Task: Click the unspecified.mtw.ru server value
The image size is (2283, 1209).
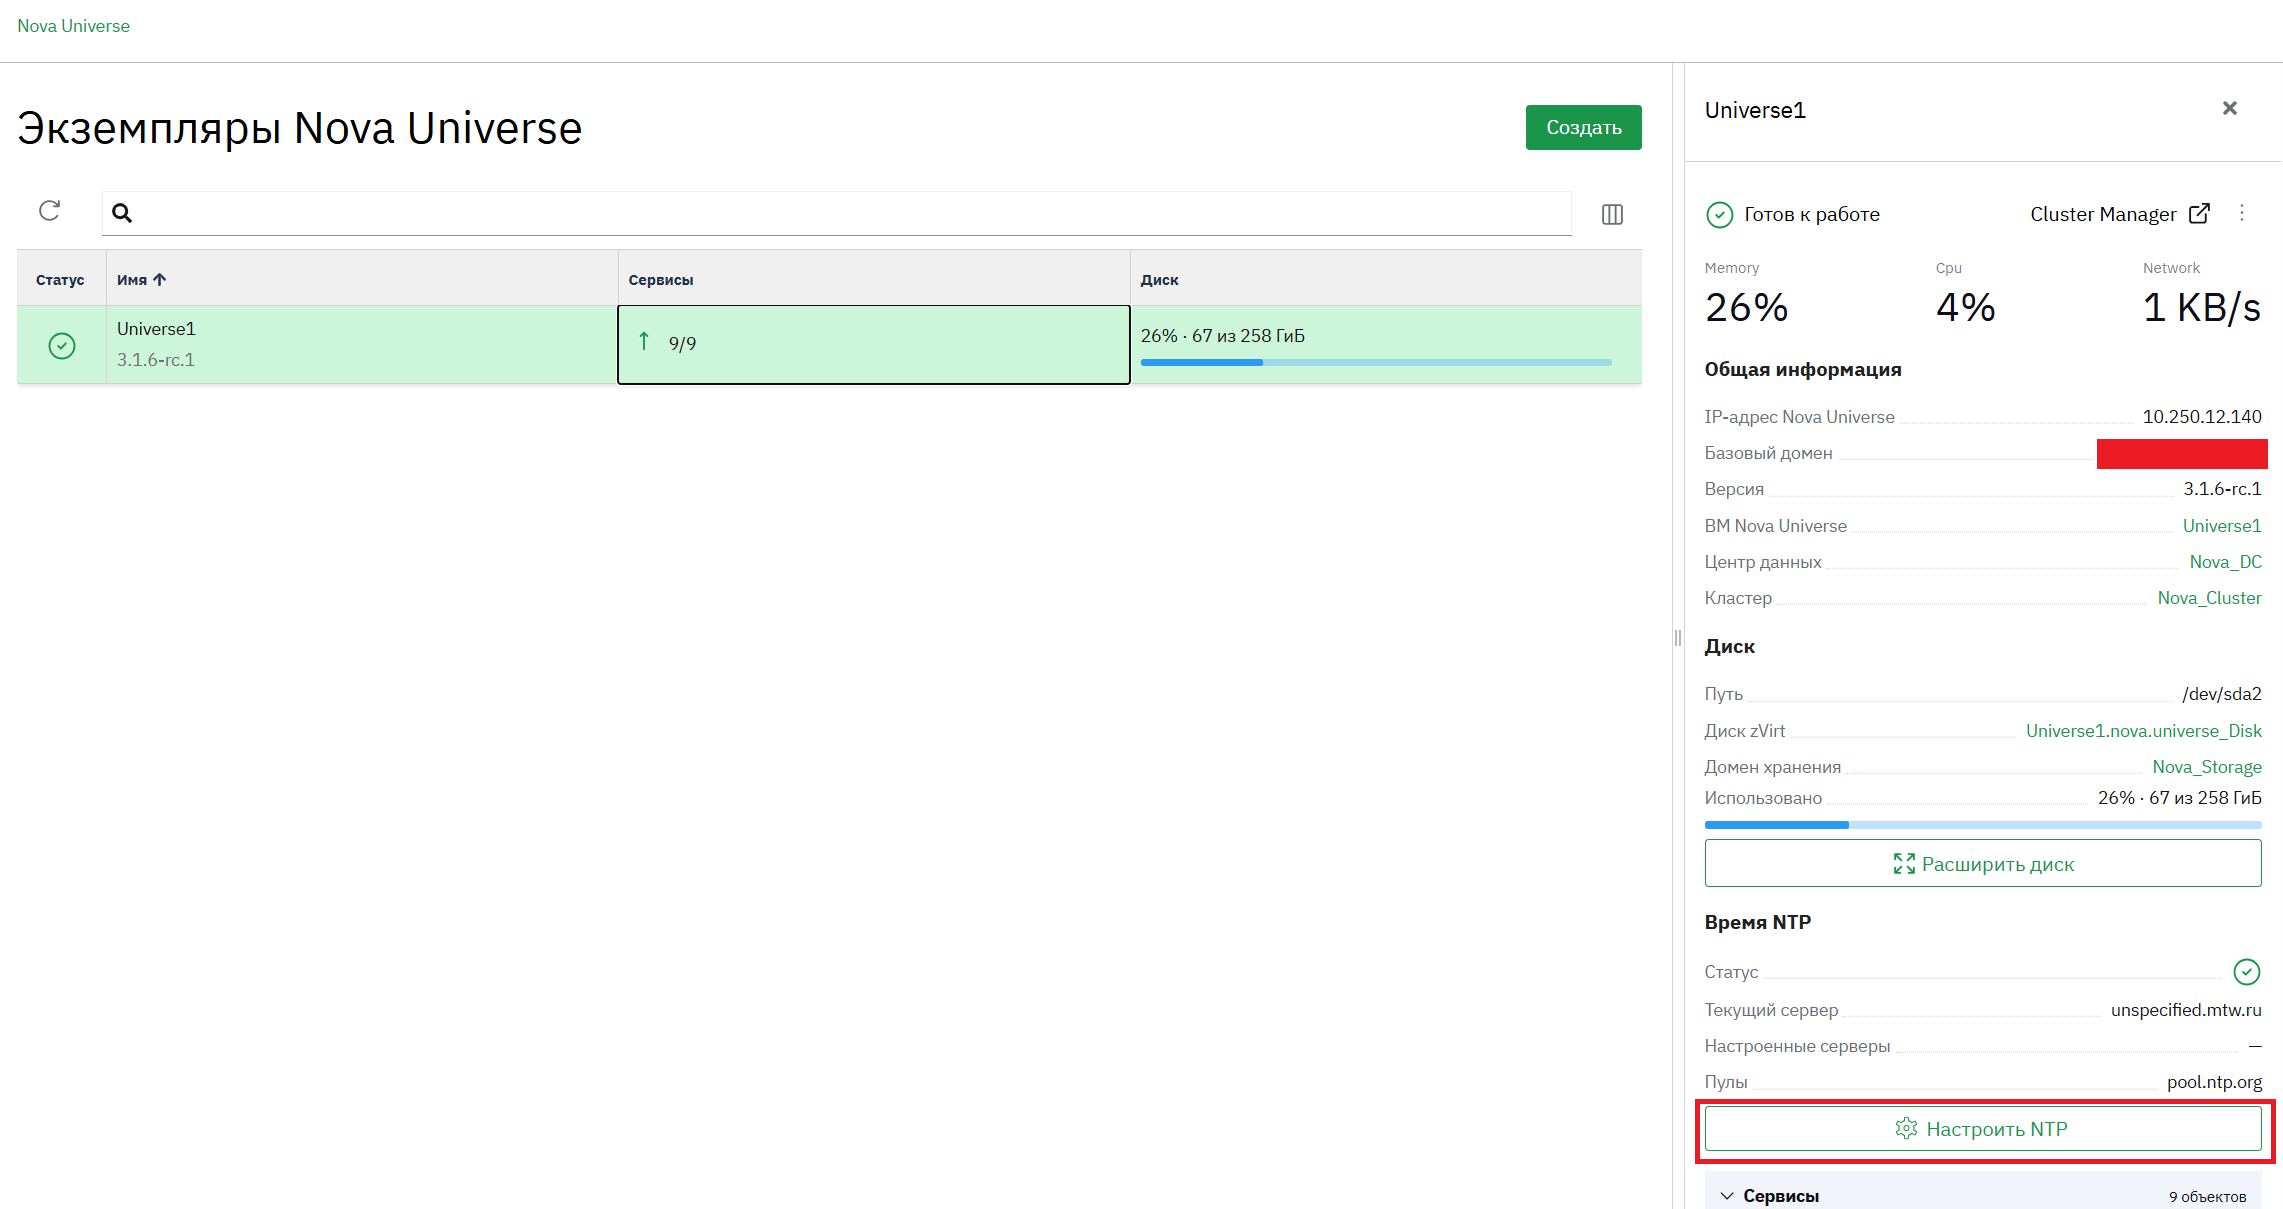Action: (2186, 1010)
